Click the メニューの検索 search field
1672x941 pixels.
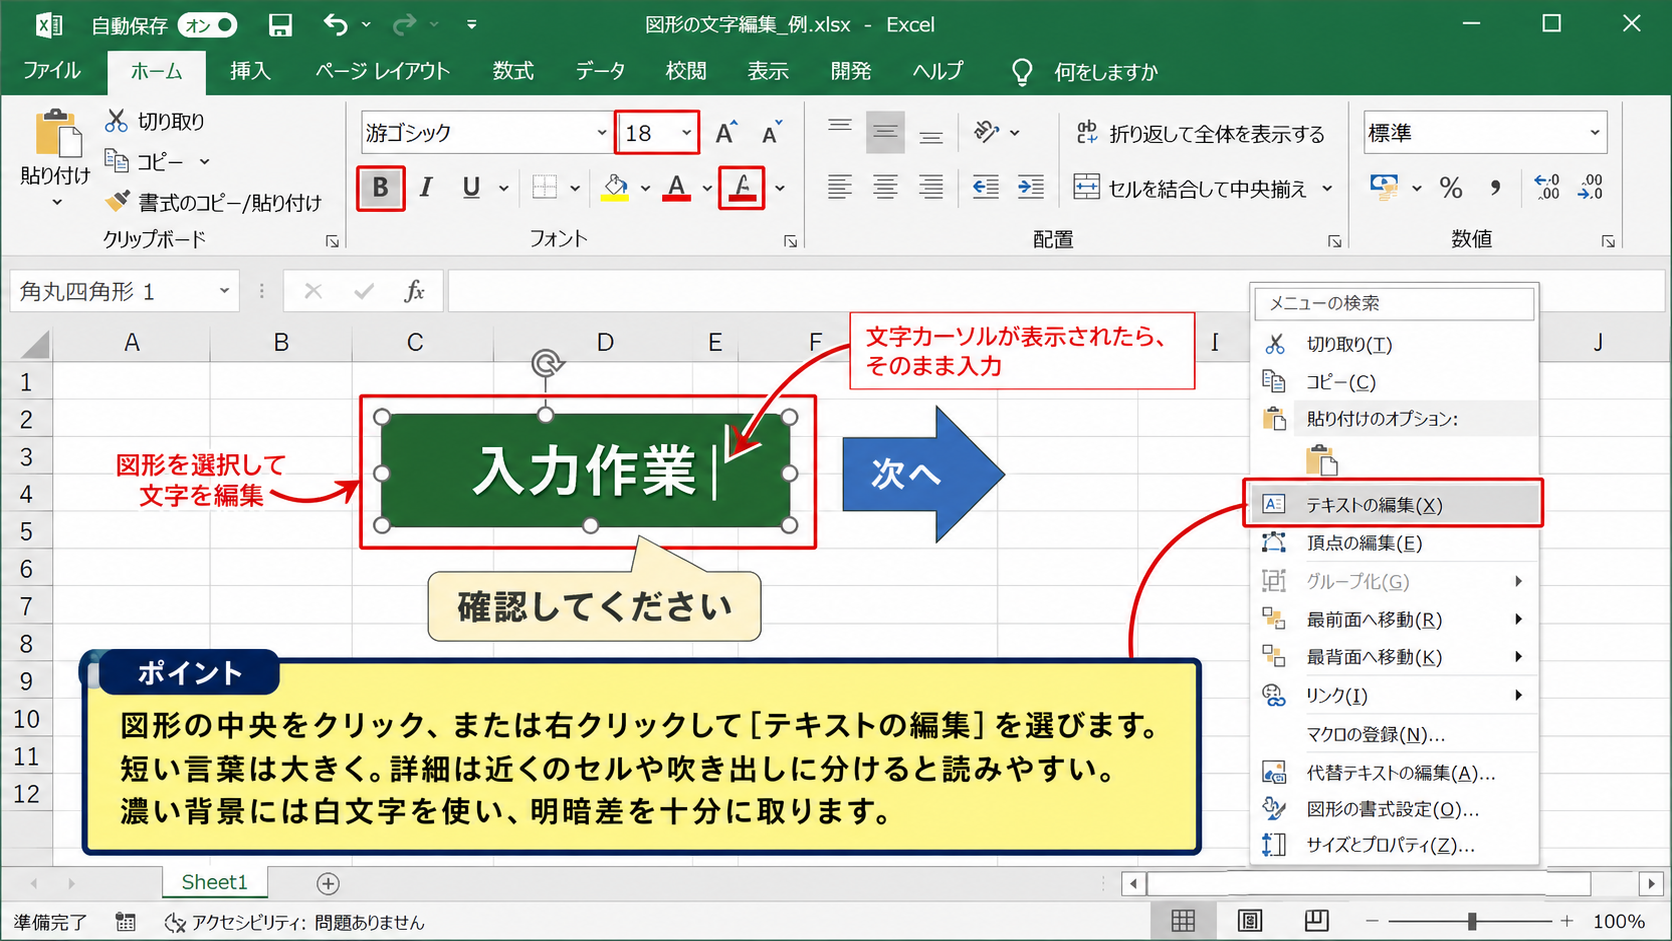[x=1394, y=303]
